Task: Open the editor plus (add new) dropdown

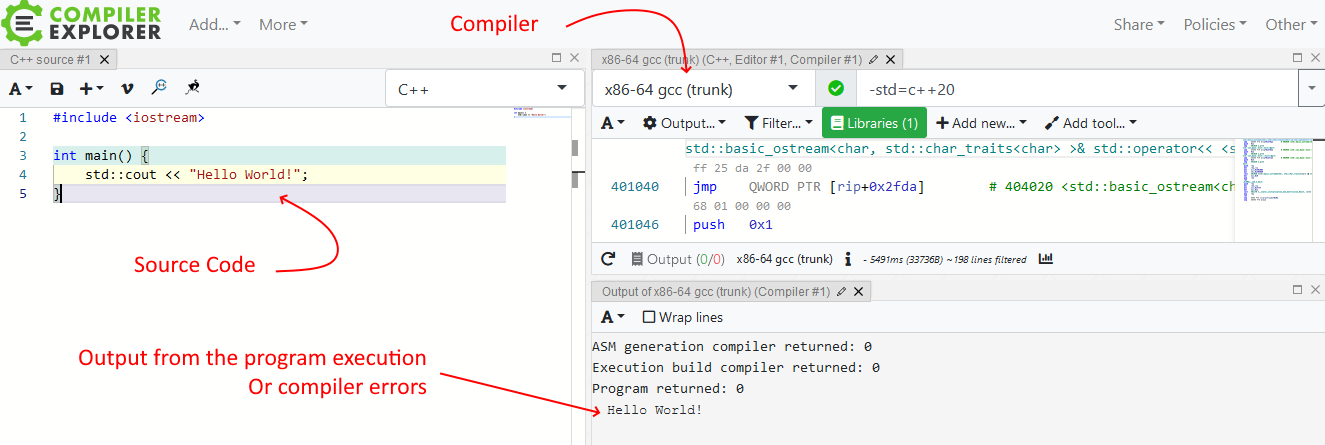Action: [x=92, y=89]
